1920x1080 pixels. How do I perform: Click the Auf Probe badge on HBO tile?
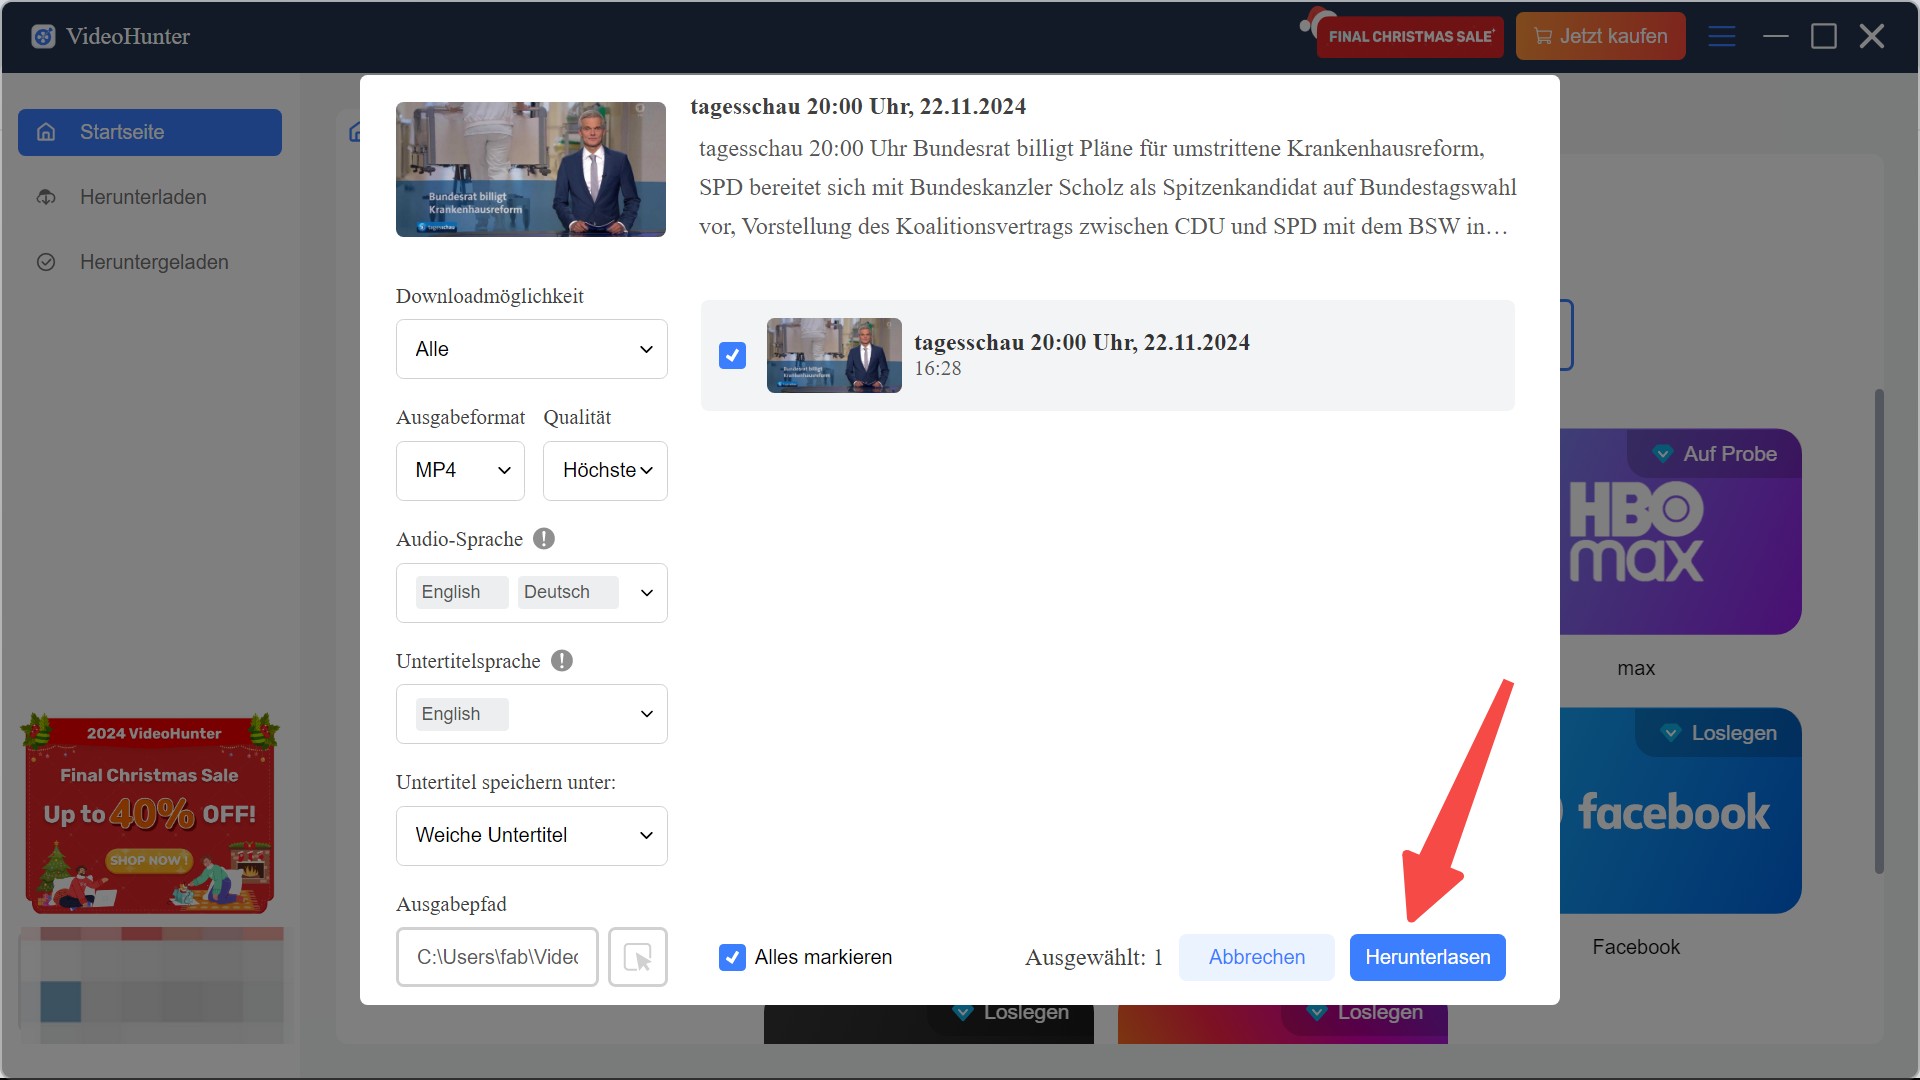point(1716,454)
